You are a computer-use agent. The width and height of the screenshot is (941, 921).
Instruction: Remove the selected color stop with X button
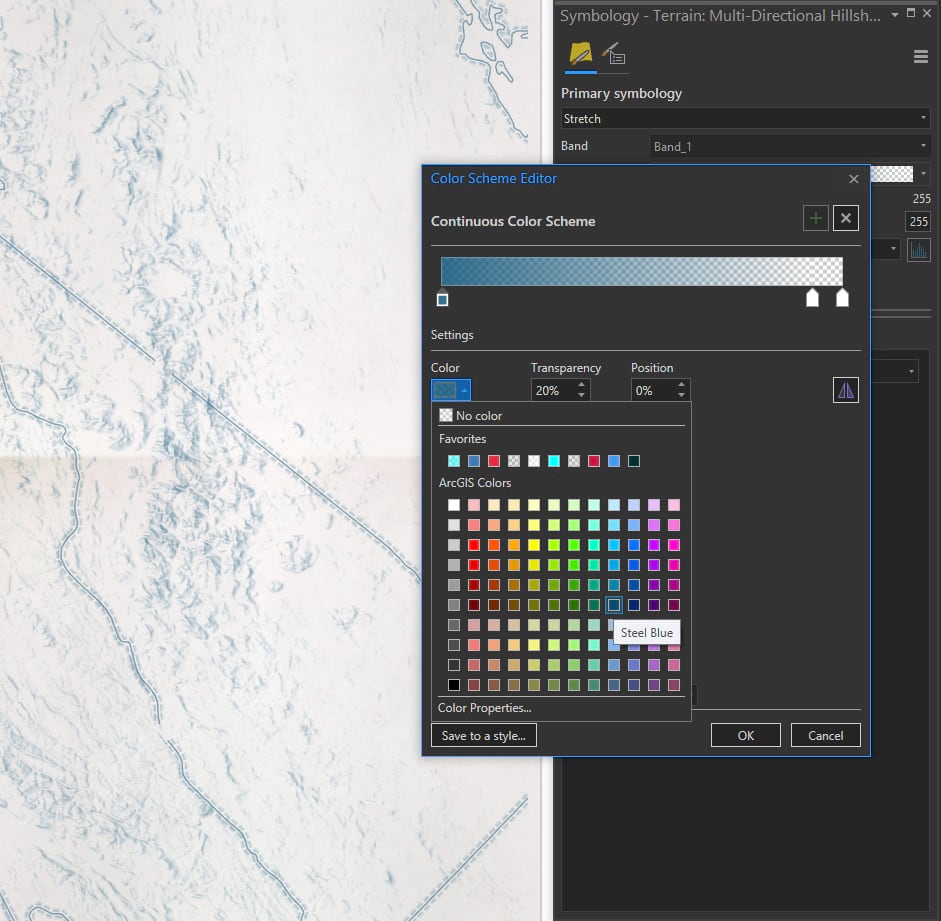tap(846, 218)
